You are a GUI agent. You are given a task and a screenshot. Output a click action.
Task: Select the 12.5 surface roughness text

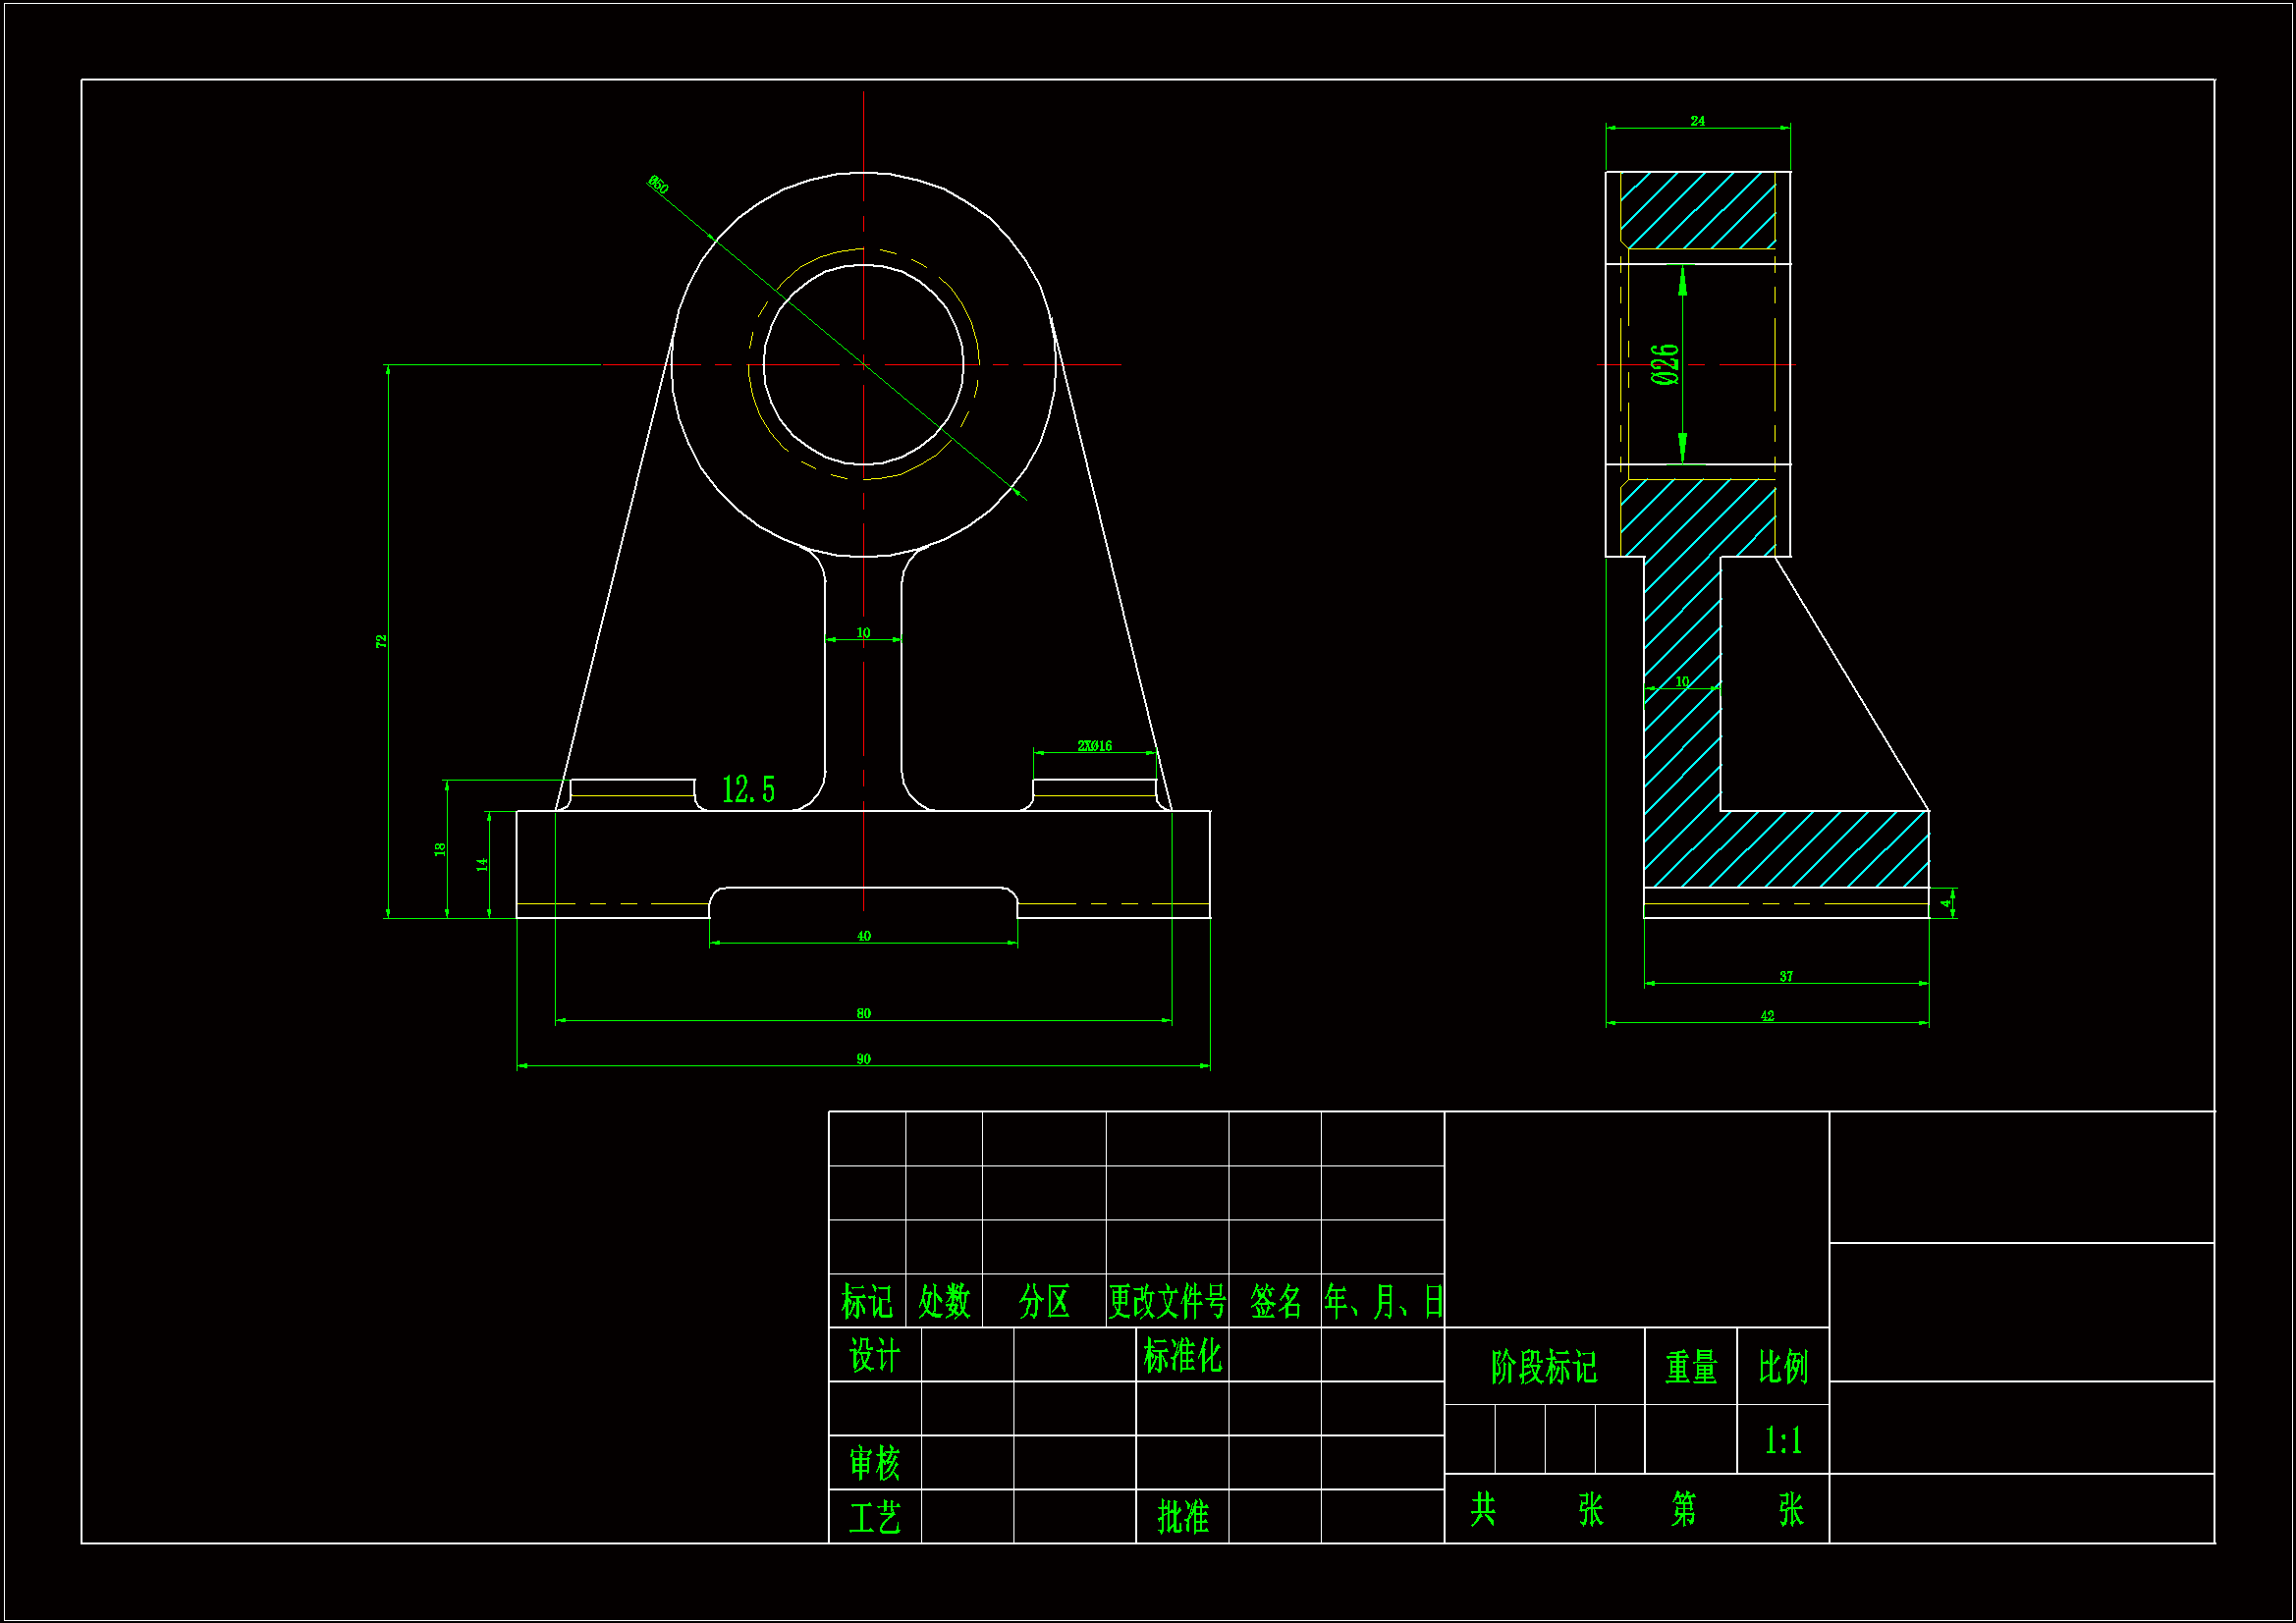[748, 790]
